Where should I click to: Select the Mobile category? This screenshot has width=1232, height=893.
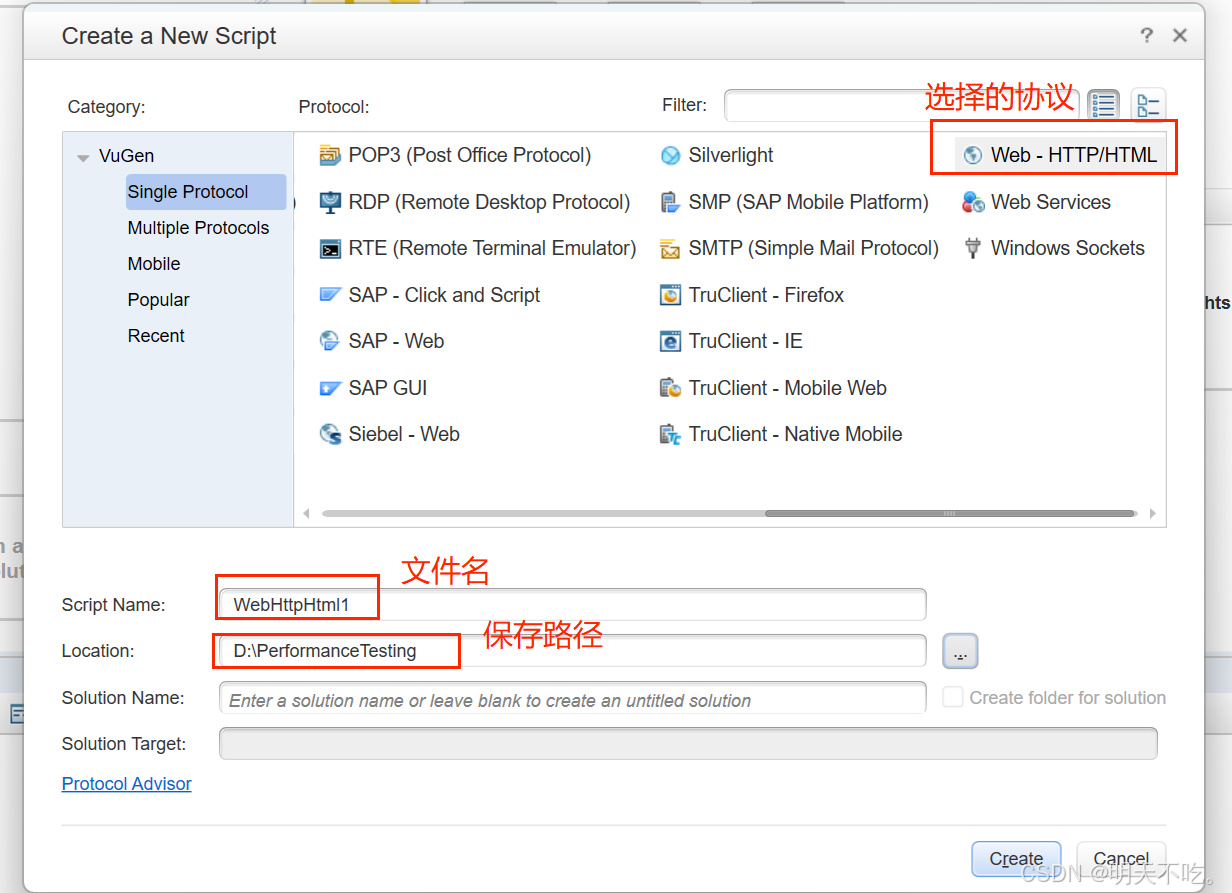click(x=154, y=264)
